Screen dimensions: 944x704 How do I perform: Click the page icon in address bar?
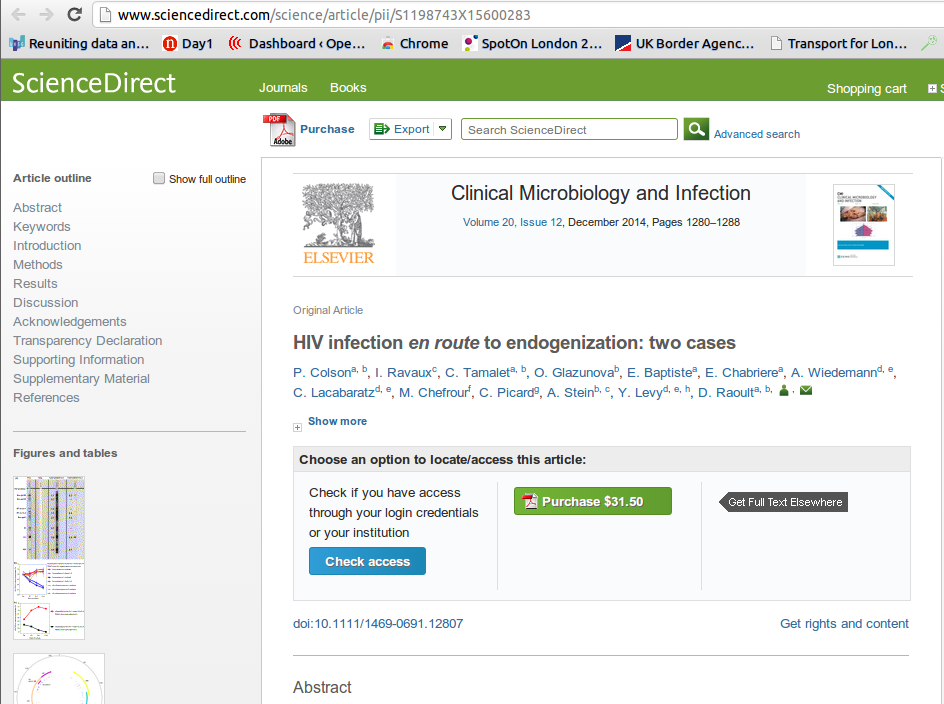[x=105, y=14]
